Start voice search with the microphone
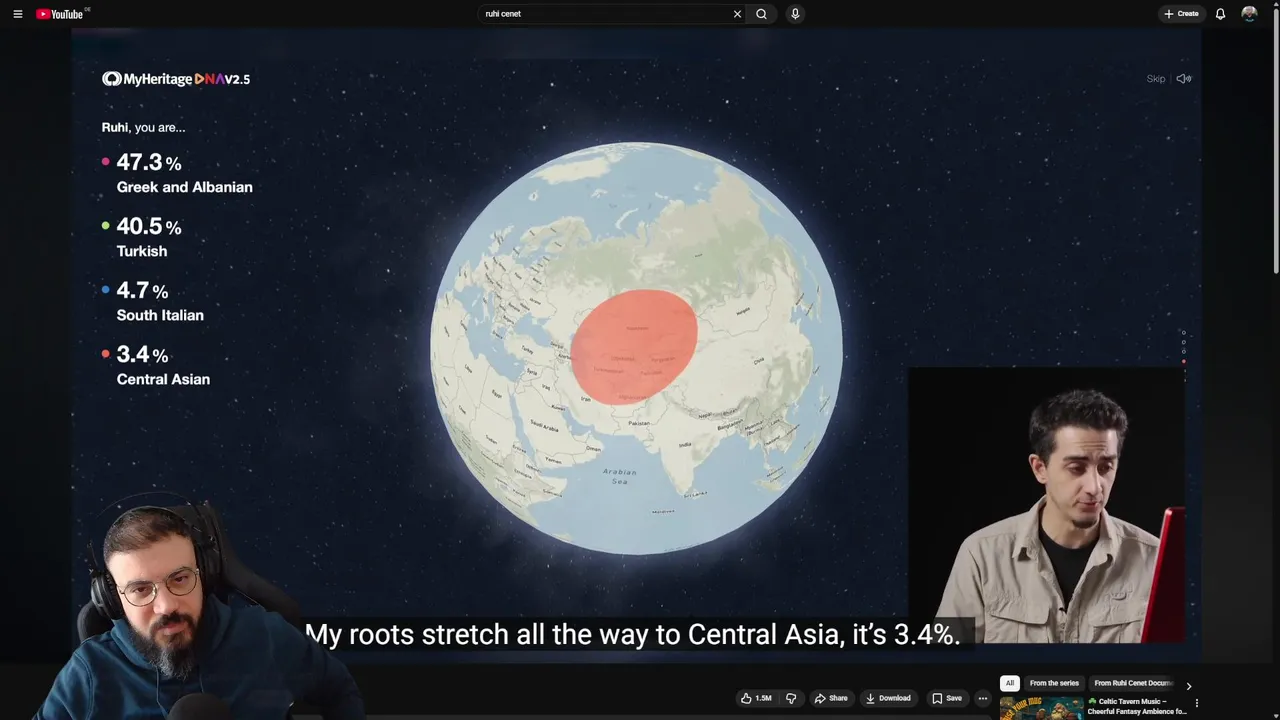Viewport: 1280px width, 720px height. point(795,14)
